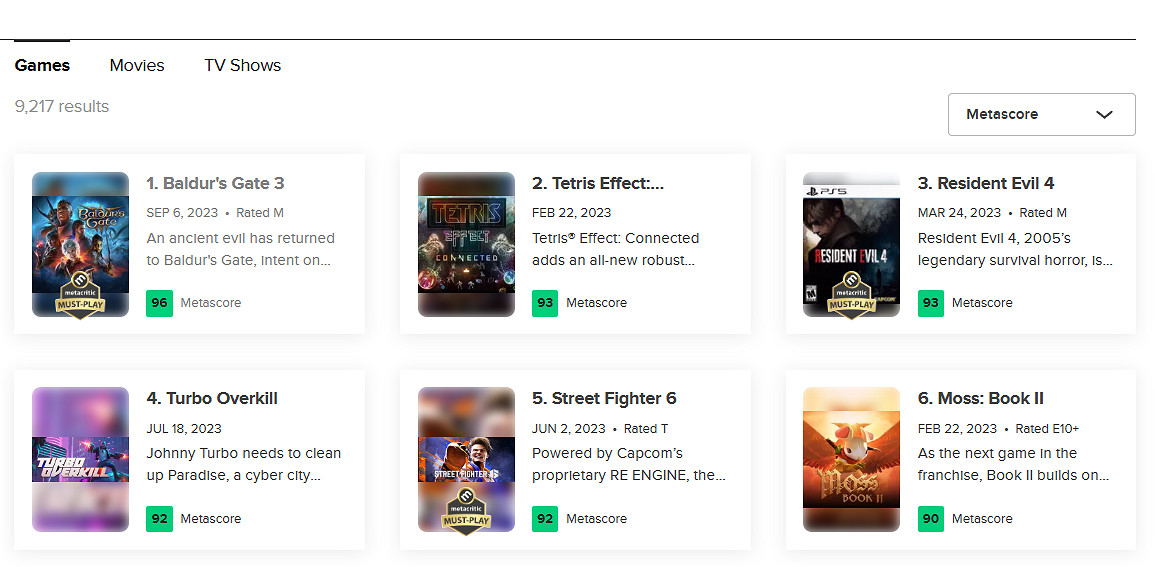Click the 96 Metascore badge
Image resolution: width=1155 pixels, height=567 pixels.
click(x=159, y=303)
